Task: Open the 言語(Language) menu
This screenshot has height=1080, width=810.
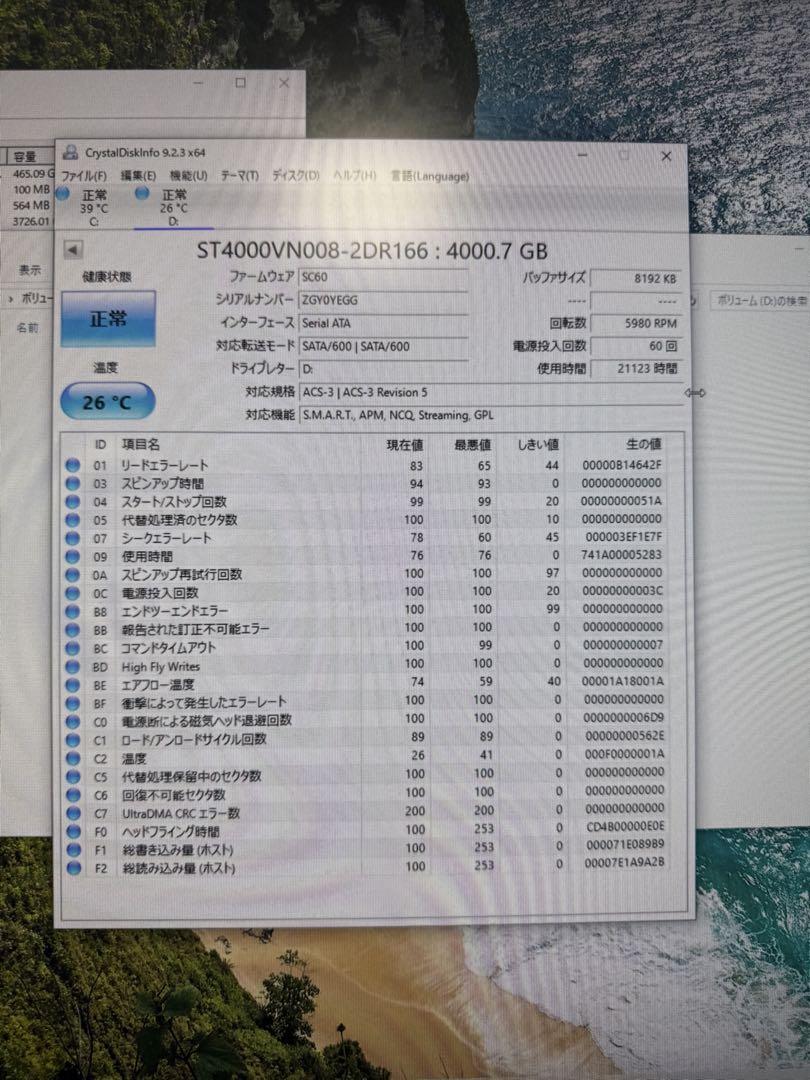Action: coord(430,176)
